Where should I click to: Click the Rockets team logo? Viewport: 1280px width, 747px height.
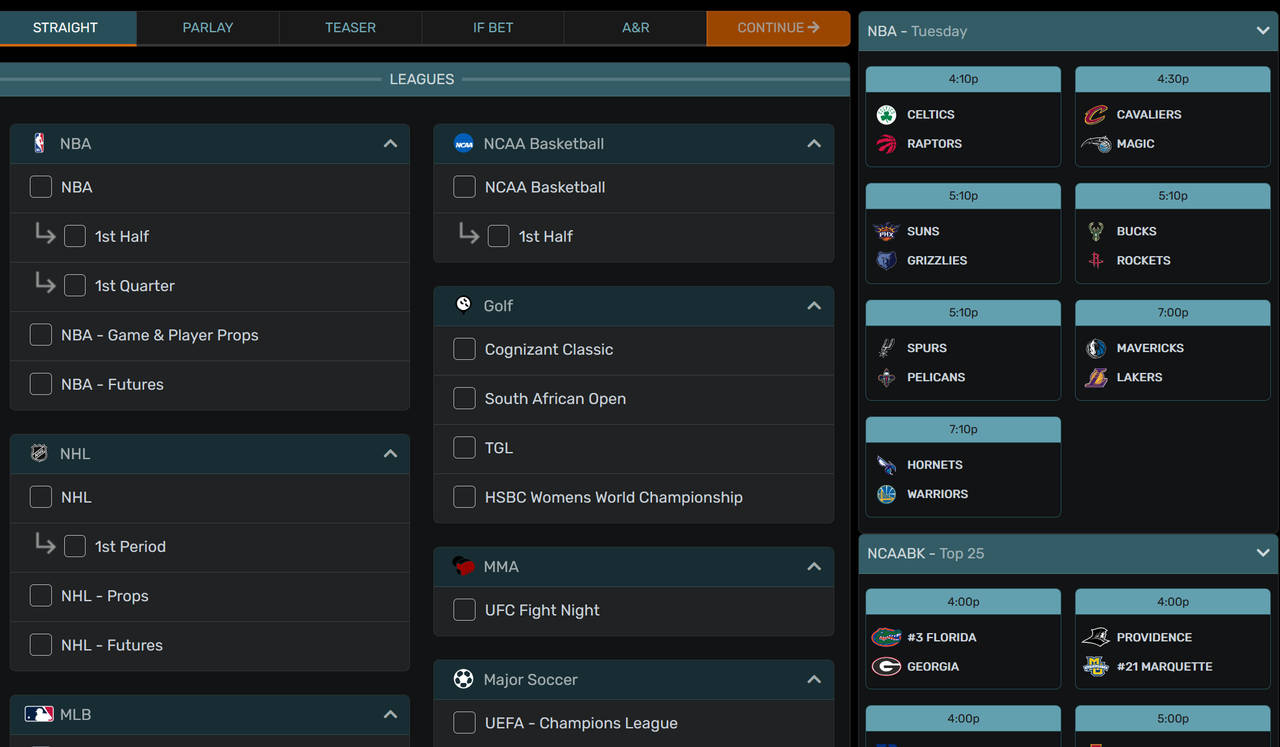[1096, 260]
